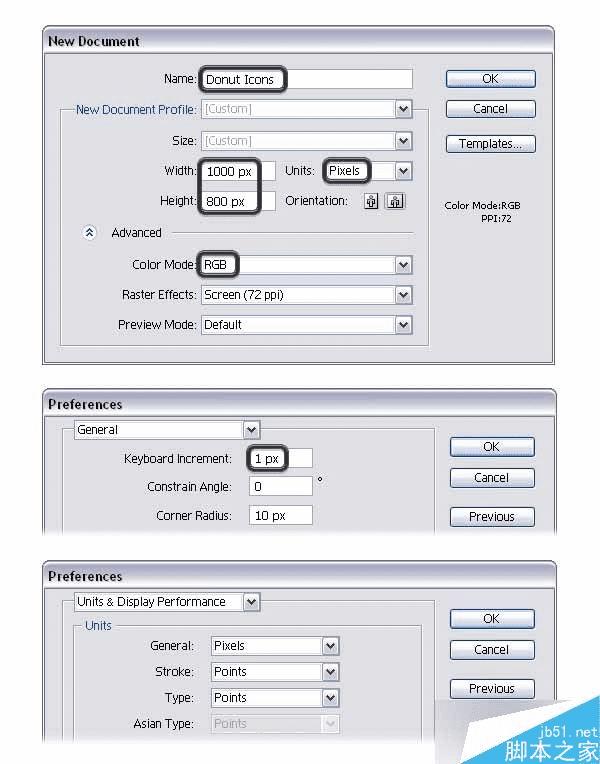Image resolution: width=600 pixels, height=764 pixels.
Task: Click the "Advanced" label
Action: pyautogui.click(x=136, y=233)
